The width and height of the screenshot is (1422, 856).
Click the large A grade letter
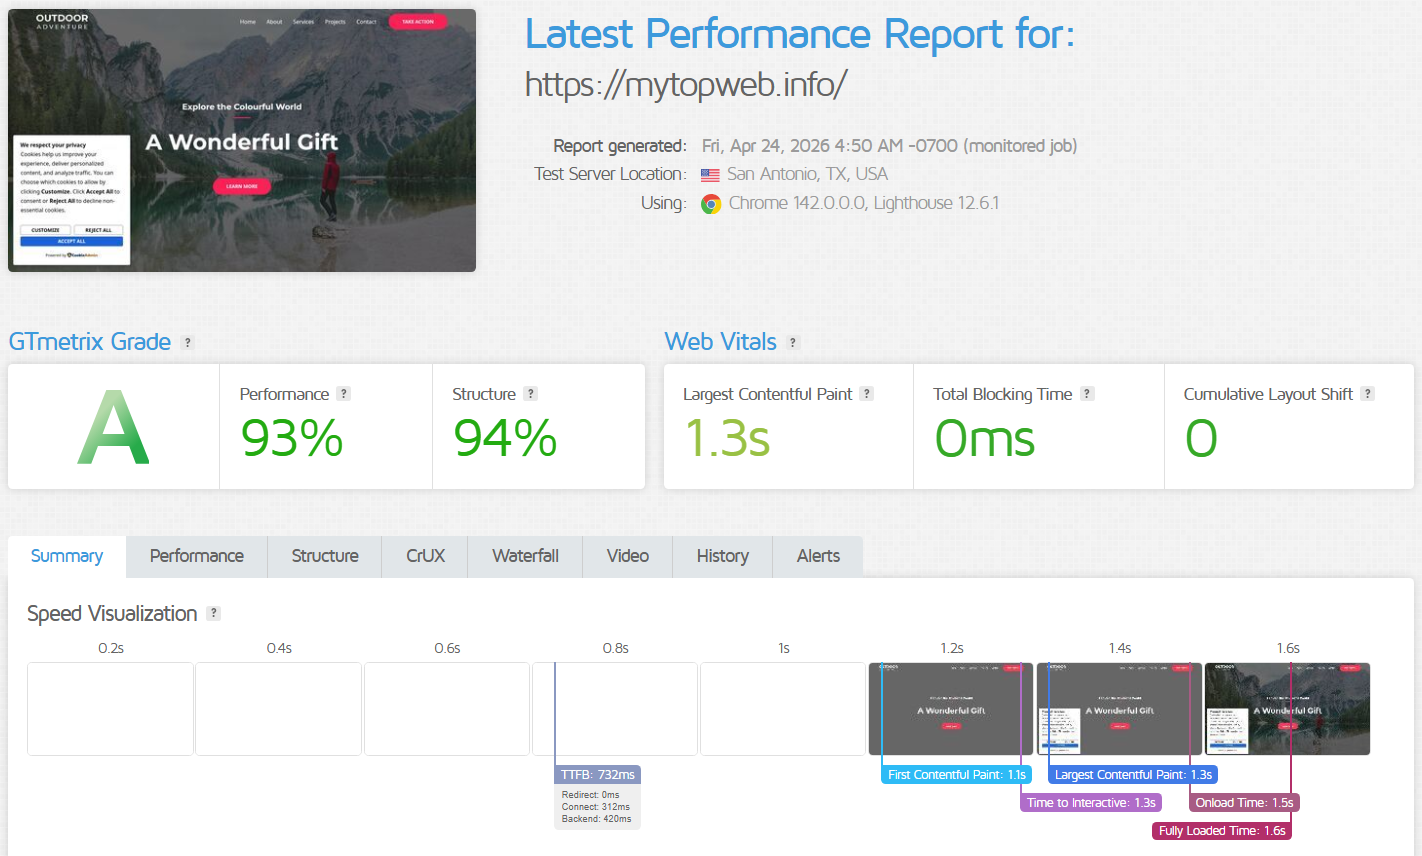click(114, 428)
